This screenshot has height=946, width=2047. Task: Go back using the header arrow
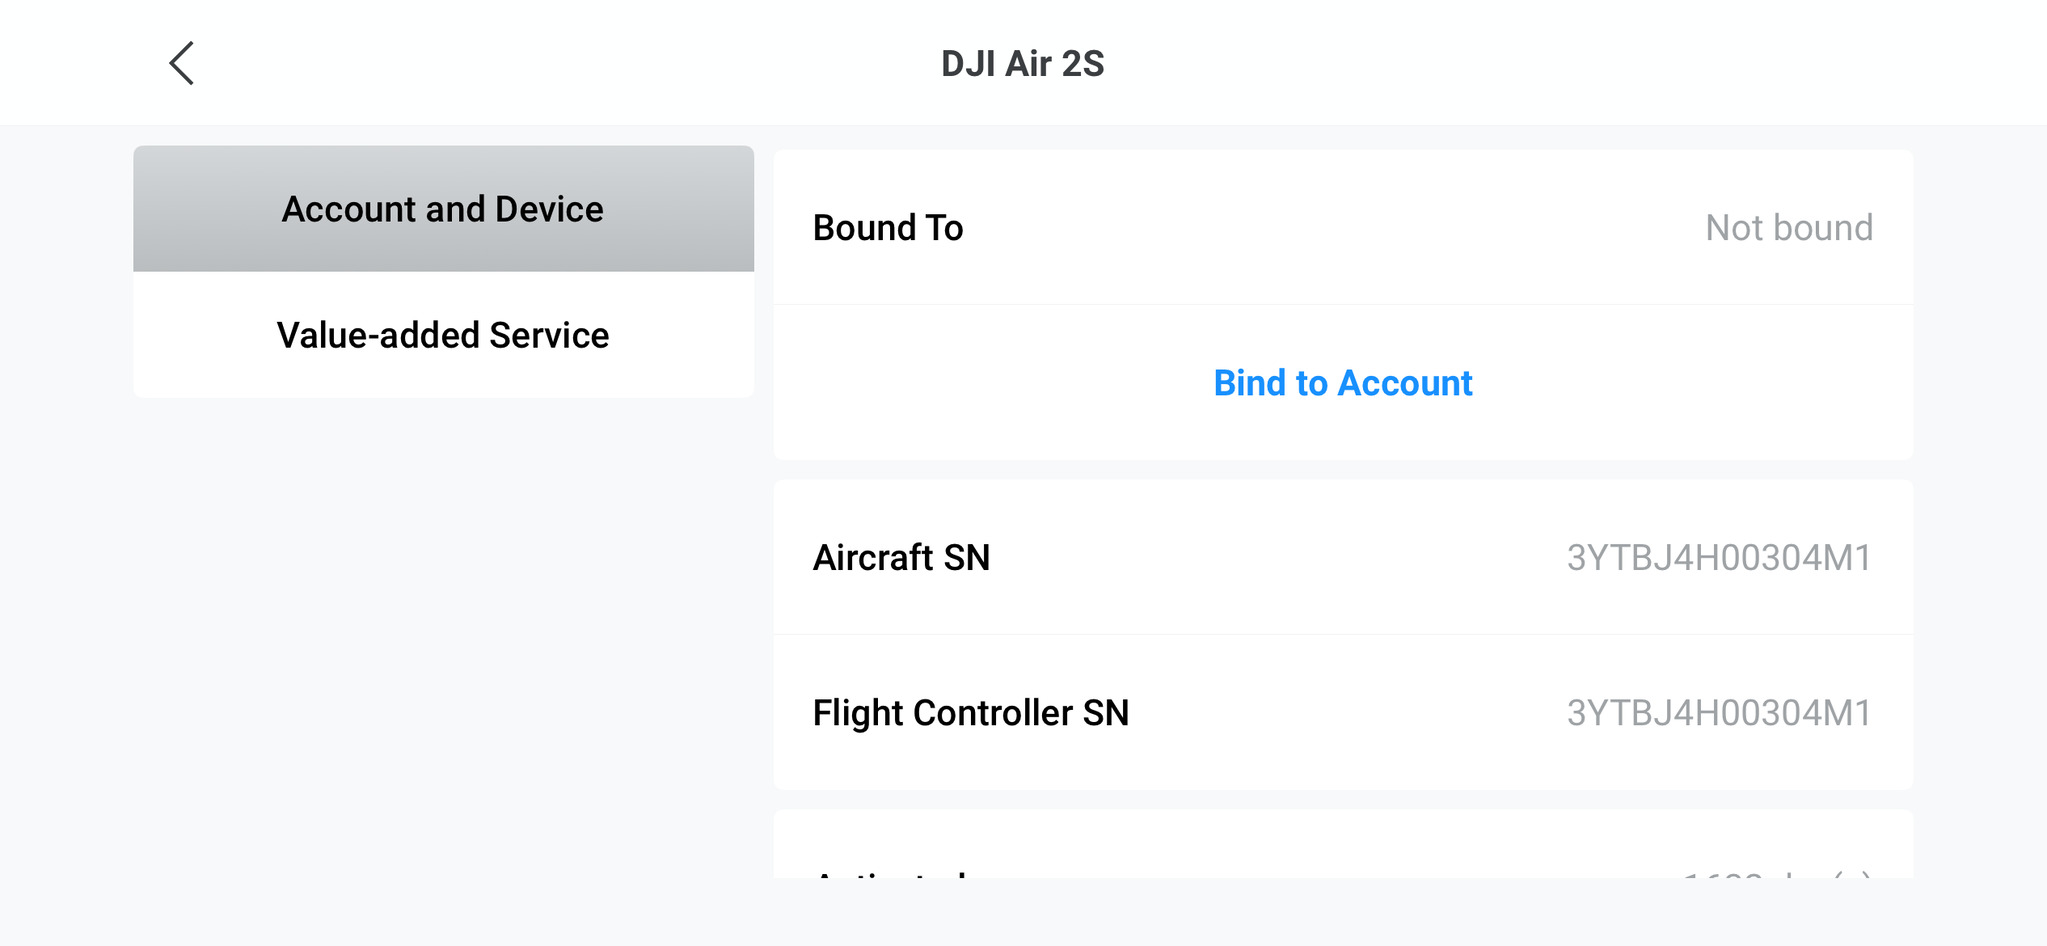point(182,64)
